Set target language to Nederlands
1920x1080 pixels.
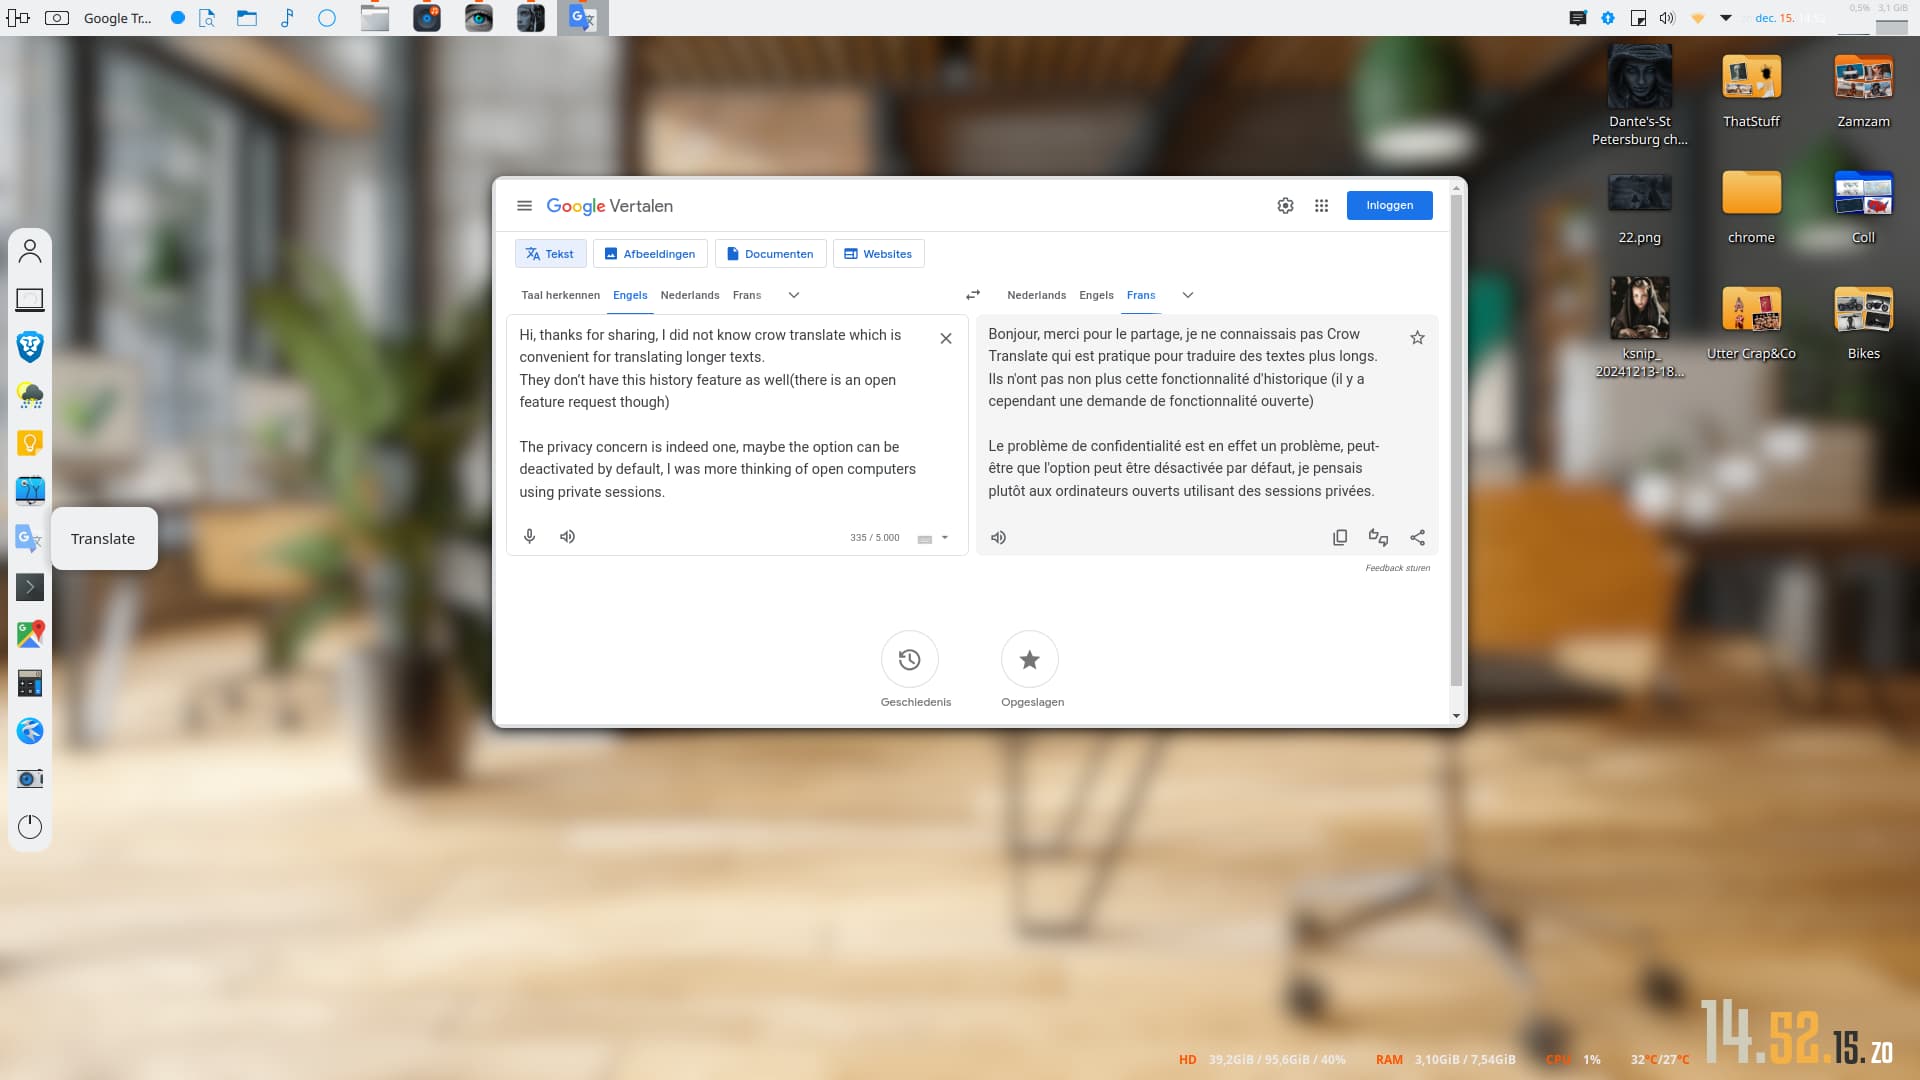click(x=1036, y=295)
